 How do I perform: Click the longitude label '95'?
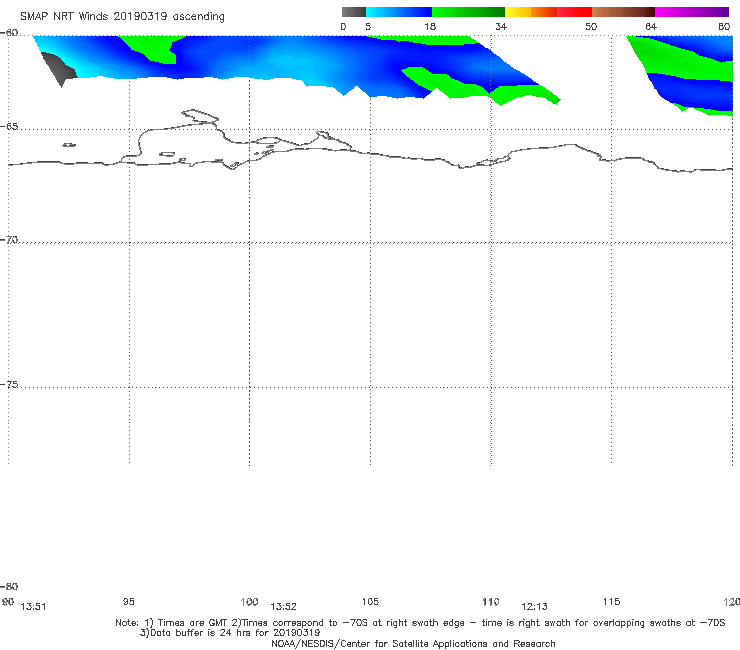[x=128, y=601]
